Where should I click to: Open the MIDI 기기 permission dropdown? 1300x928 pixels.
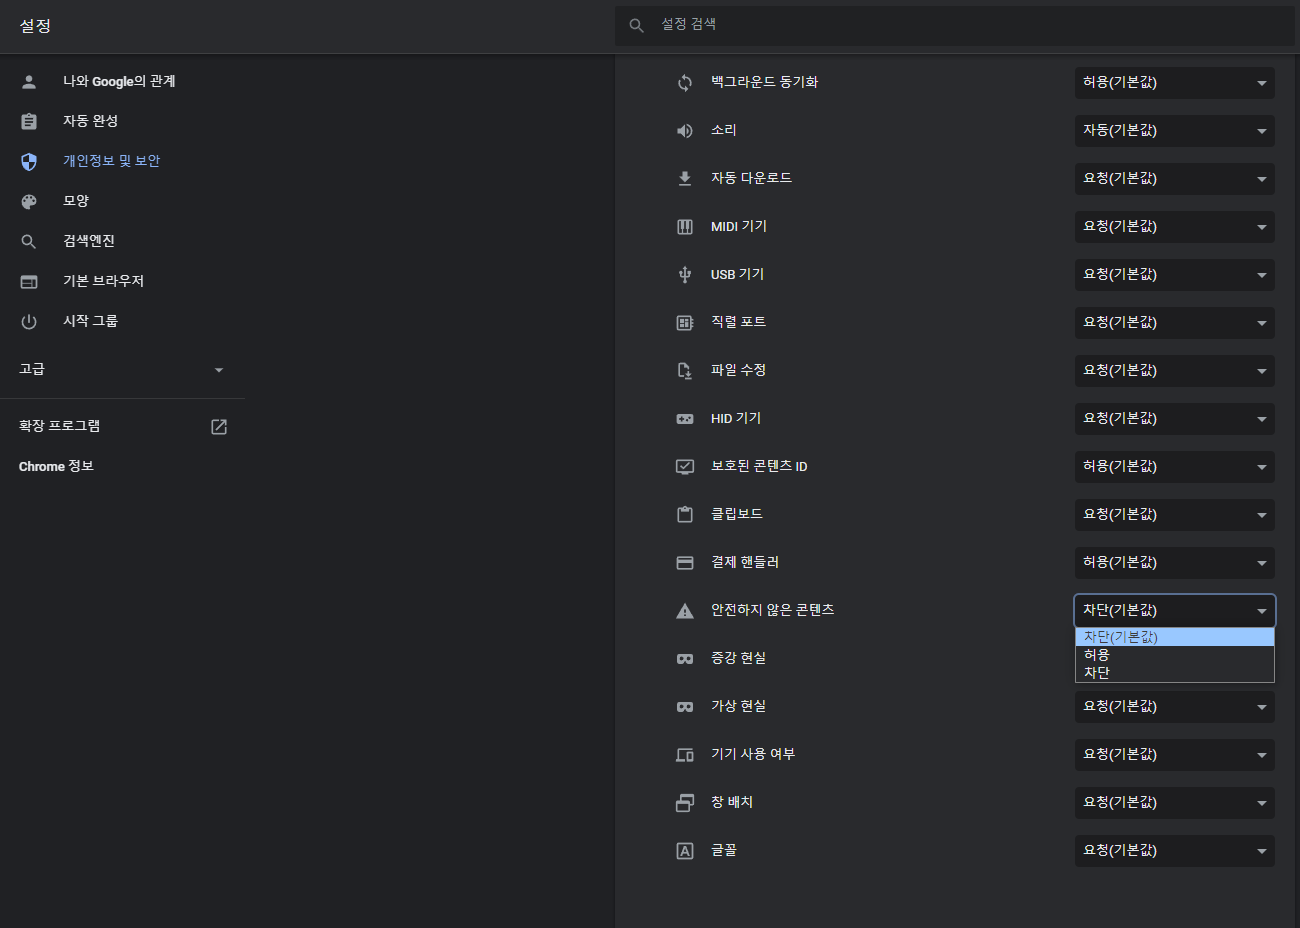pos(1175,227)
